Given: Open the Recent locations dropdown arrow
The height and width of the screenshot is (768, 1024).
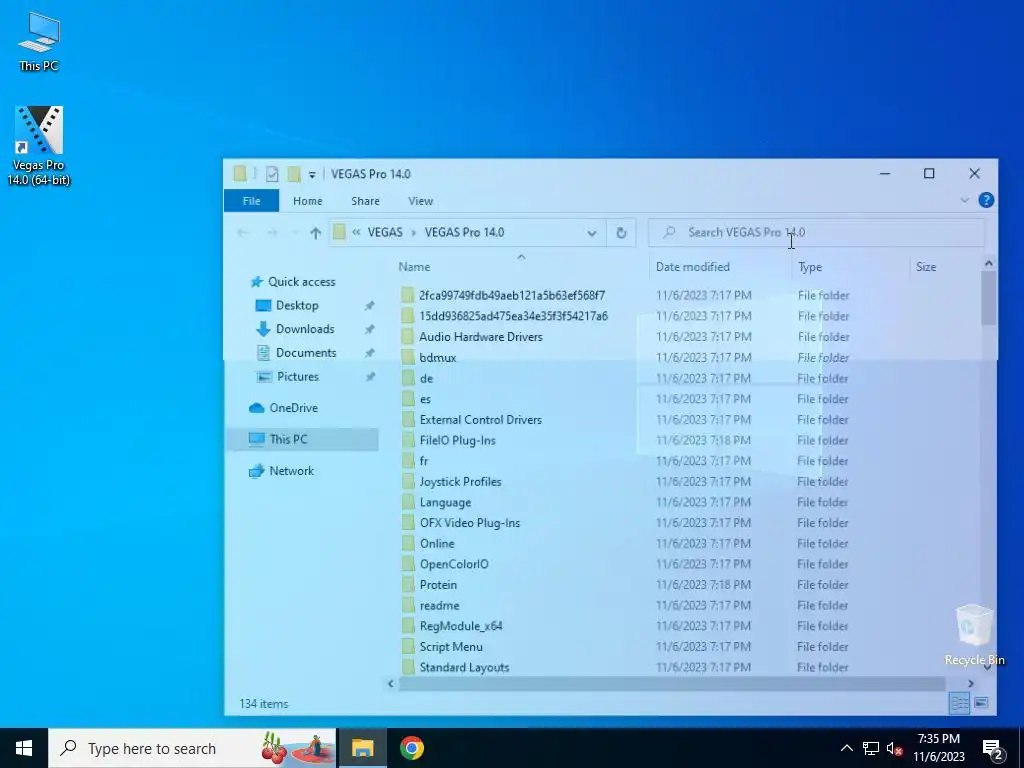Looking at the screenshot, I should (x=295, y=232).
